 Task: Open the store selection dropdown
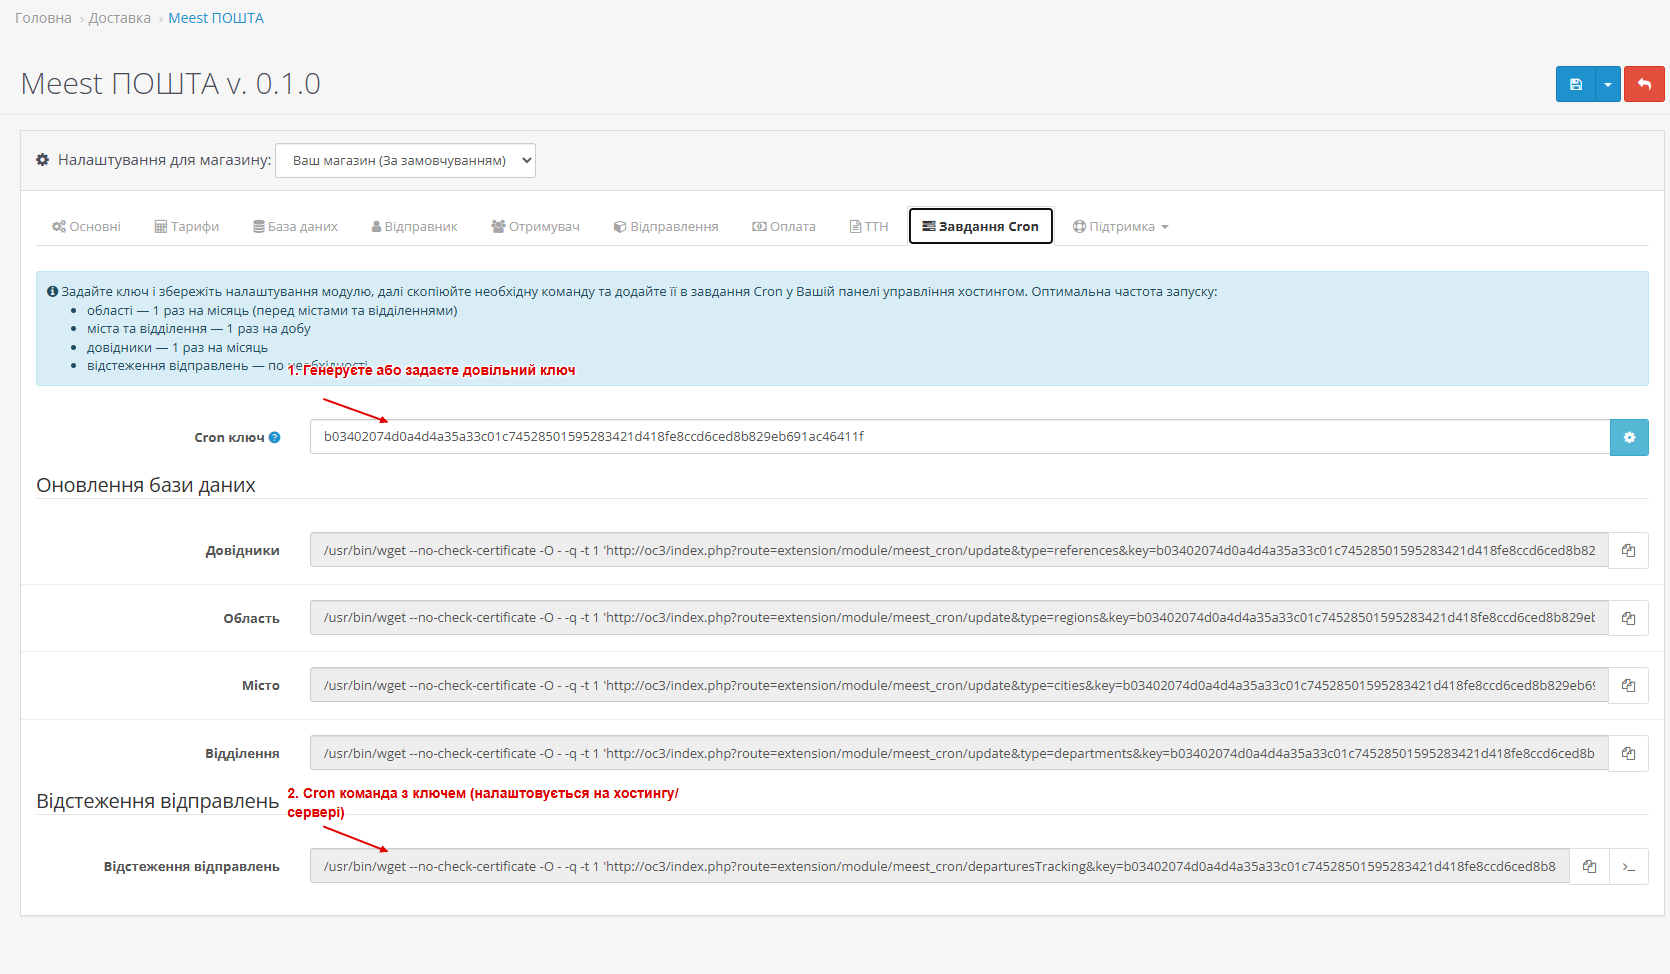(405, 160)
